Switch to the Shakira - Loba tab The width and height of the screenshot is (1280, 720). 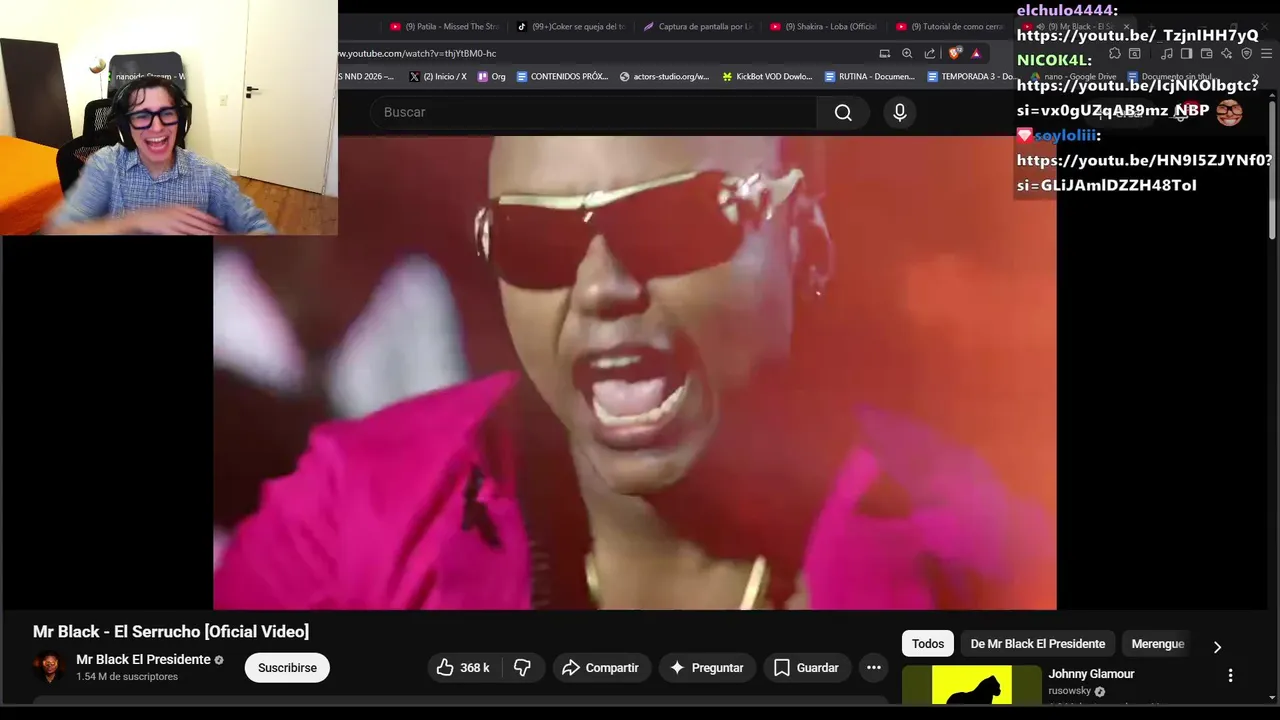click(824, 27)
